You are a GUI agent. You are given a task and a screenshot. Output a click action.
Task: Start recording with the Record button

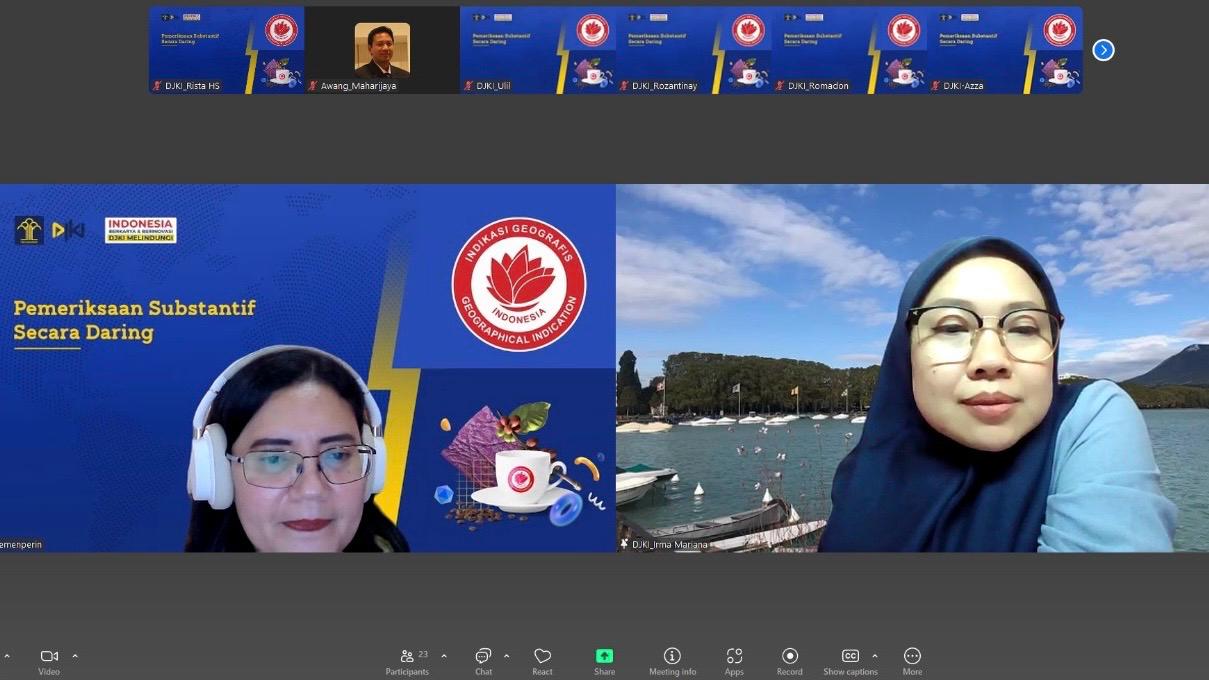point(789,660)
